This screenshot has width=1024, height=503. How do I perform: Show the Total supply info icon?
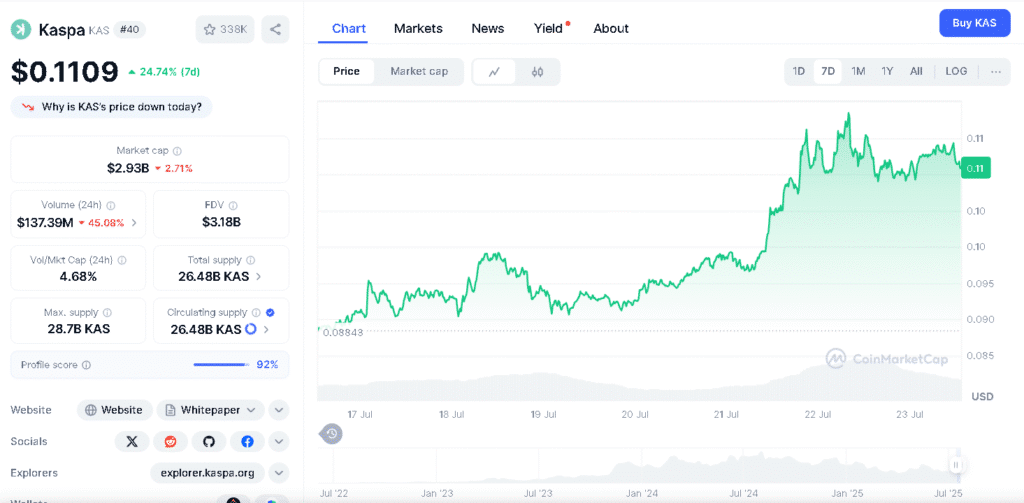pos(251,260)
